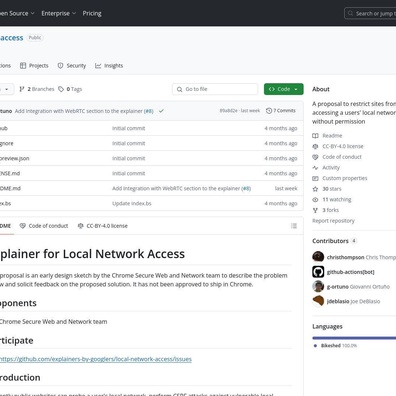Click the heart icon beside Code of conduct in About
The width and height of the screenshot is (396, 396).
pos(315,157)
